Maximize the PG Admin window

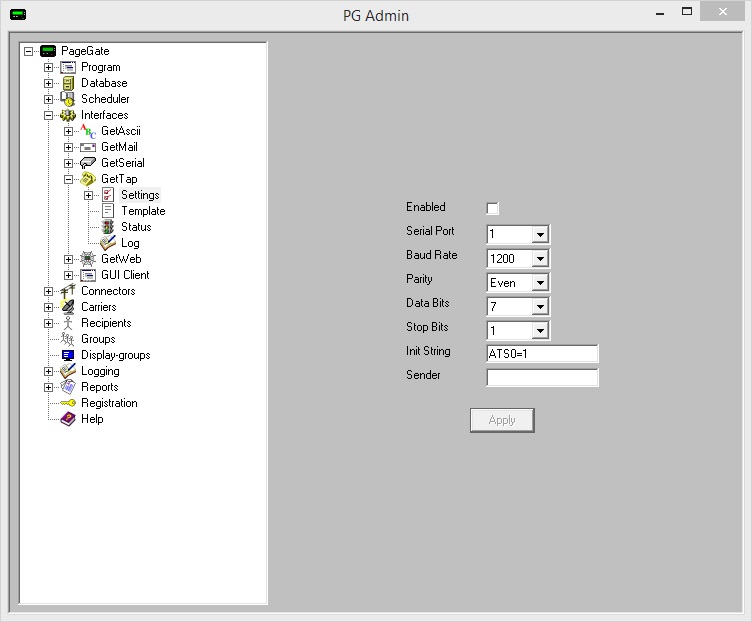click(687, 12)
